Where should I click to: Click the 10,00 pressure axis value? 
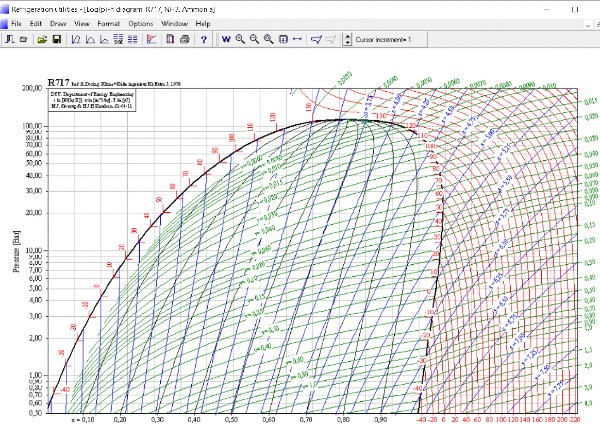pos(34,250)
